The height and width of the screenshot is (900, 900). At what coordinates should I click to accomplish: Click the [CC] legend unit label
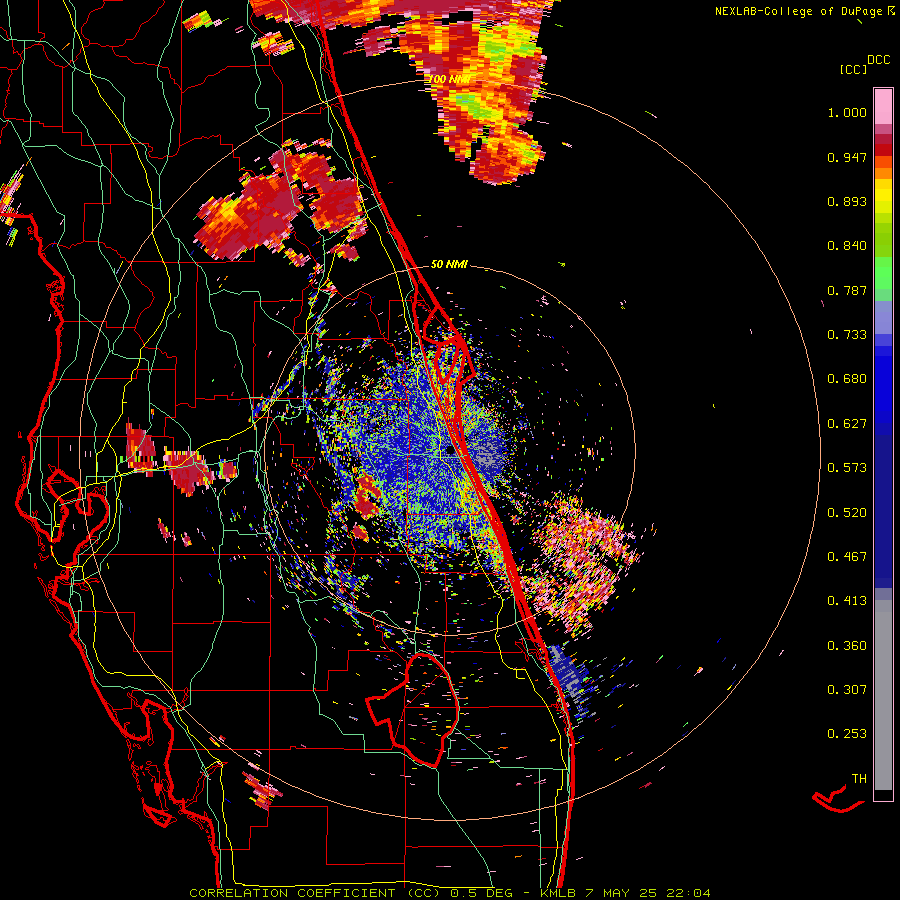[854, 69]
